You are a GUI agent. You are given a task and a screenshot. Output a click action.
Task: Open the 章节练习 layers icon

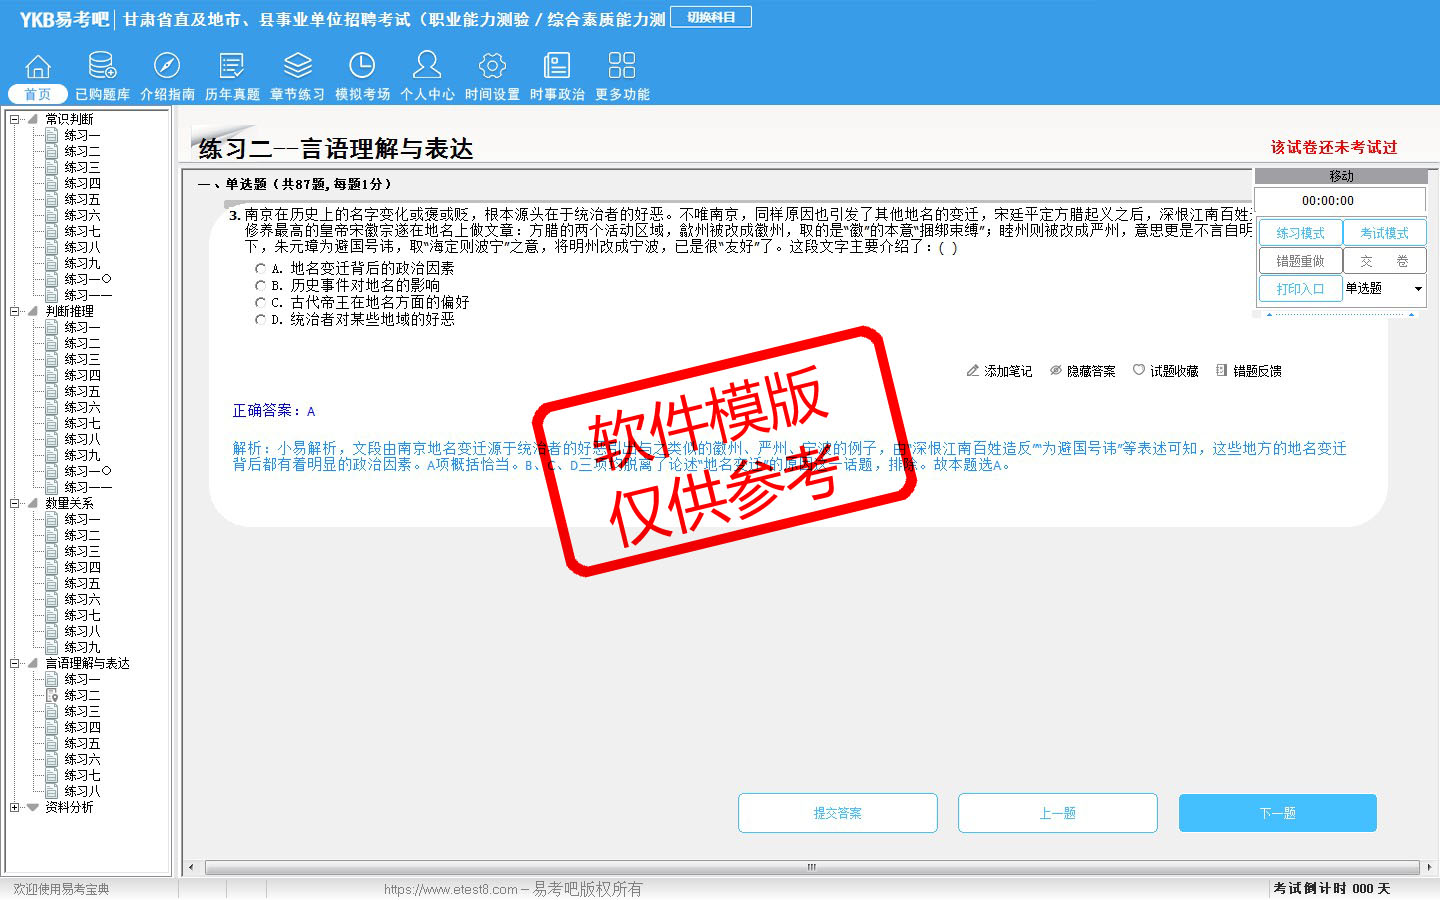297,66
